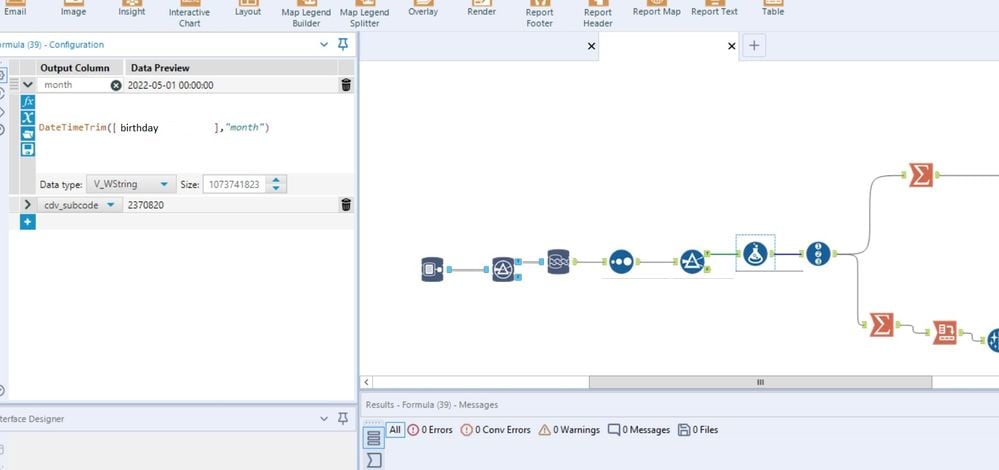Select the Formula flask tool on the canvas
The width and height of the screenshot is (999, 470).
tap(755, 253)
